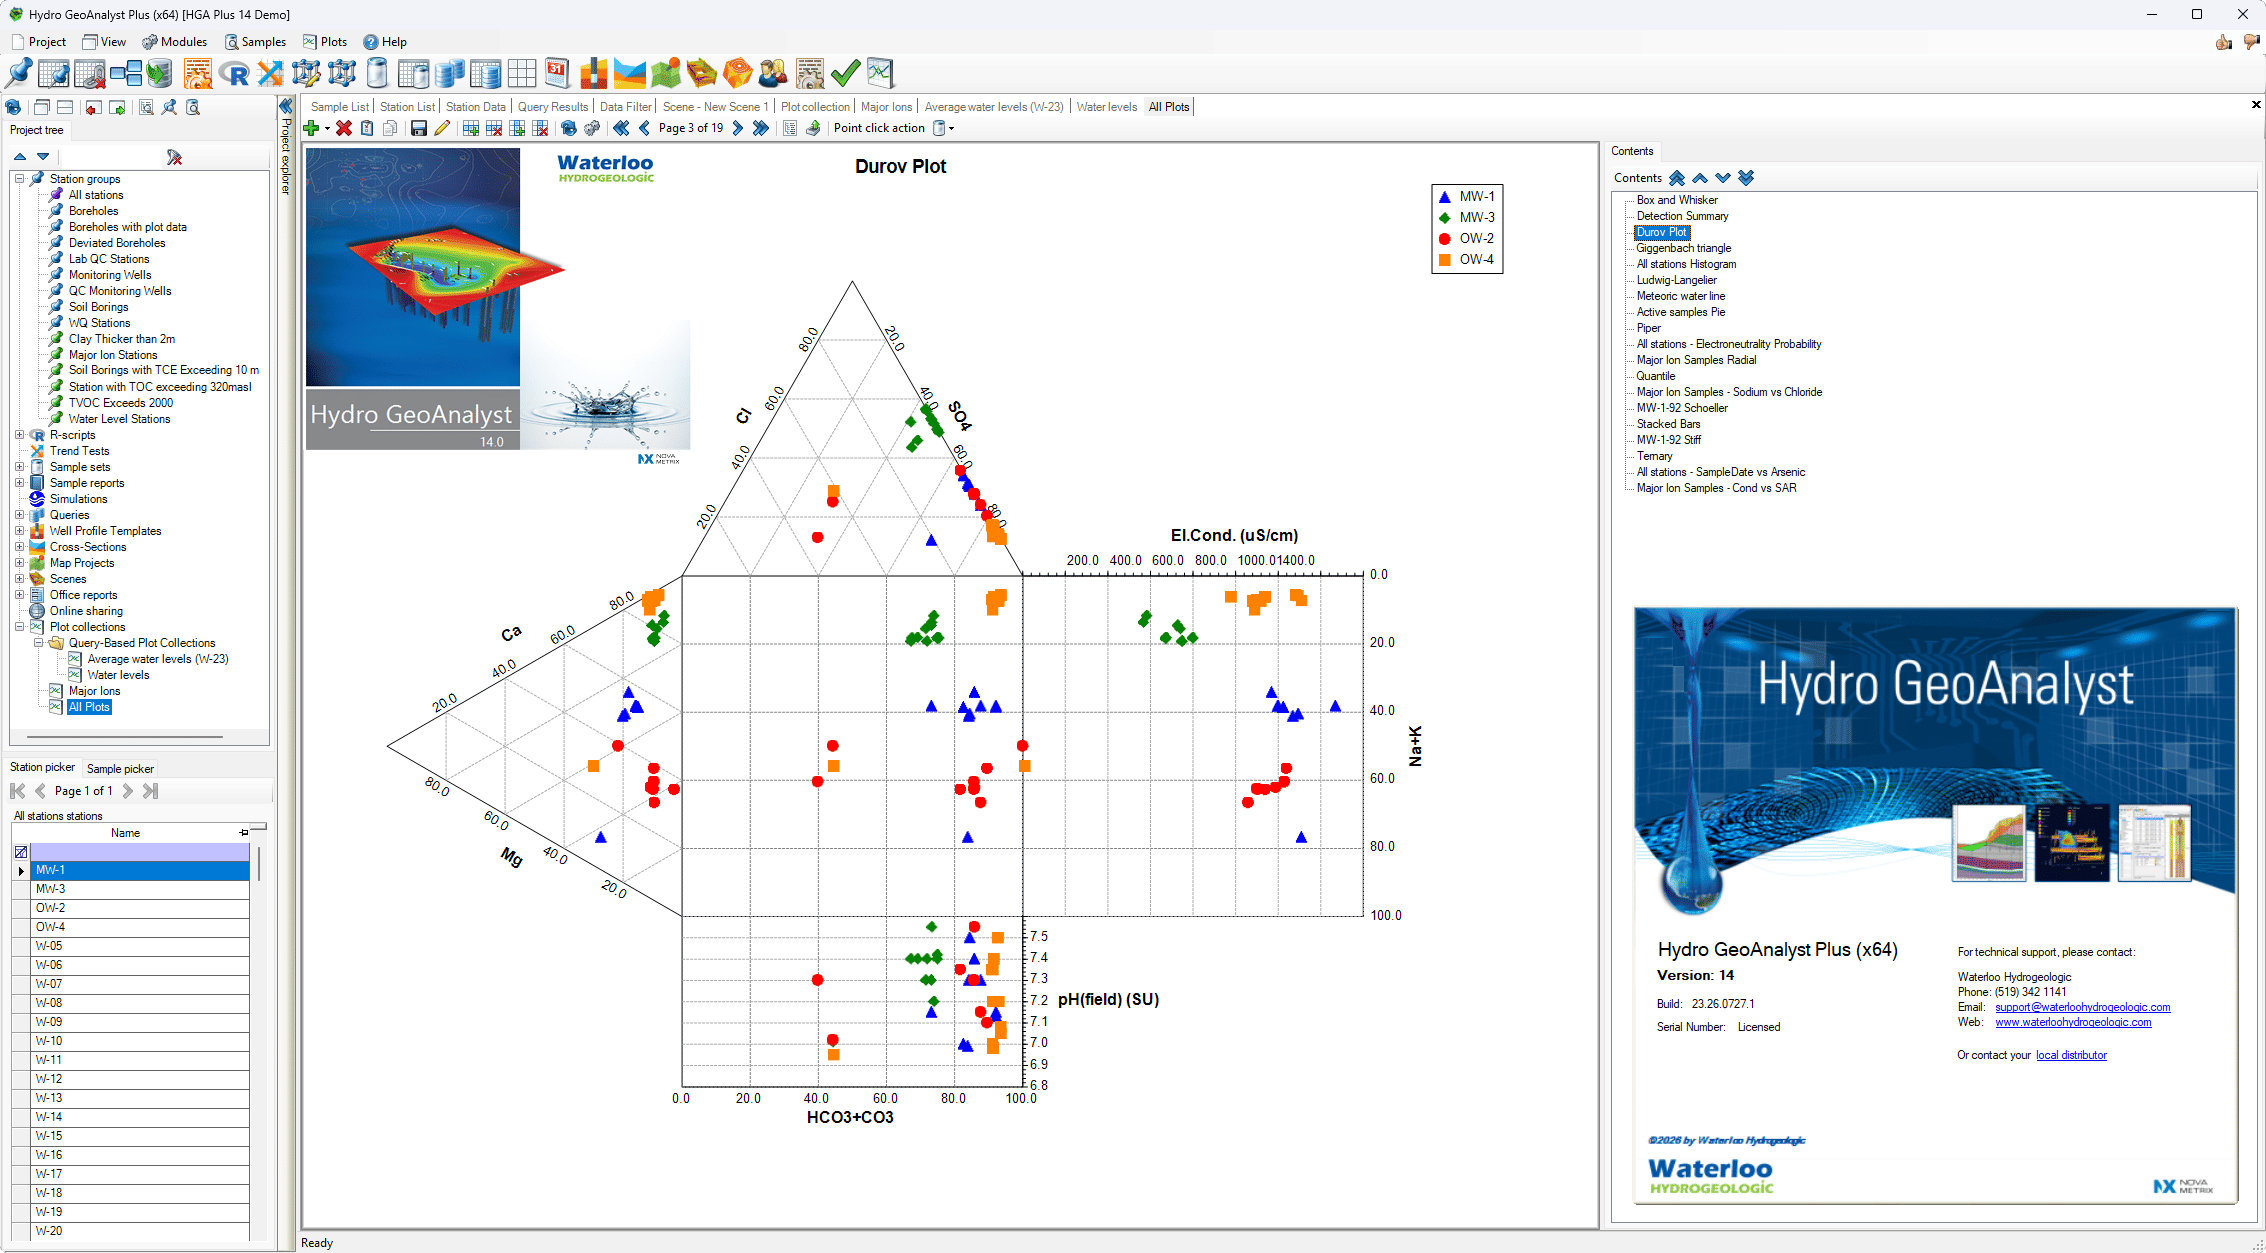2266x1253 pixels.
Task: Select station row OW-2 in station list
Action: click(140, 908)
